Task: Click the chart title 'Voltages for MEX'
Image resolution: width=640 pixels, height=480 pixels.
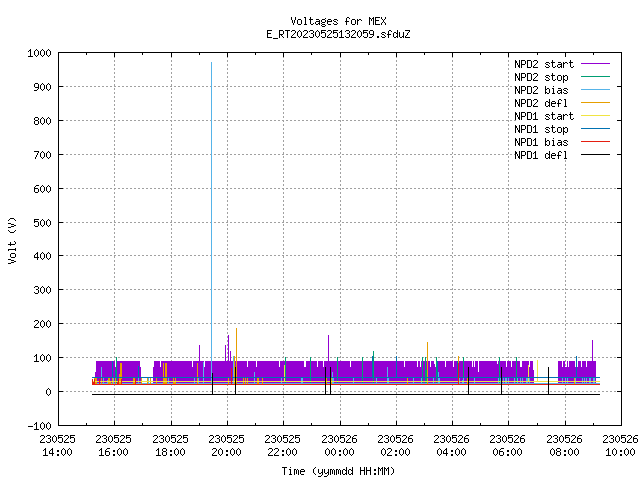Action: (x=338, y=21)
